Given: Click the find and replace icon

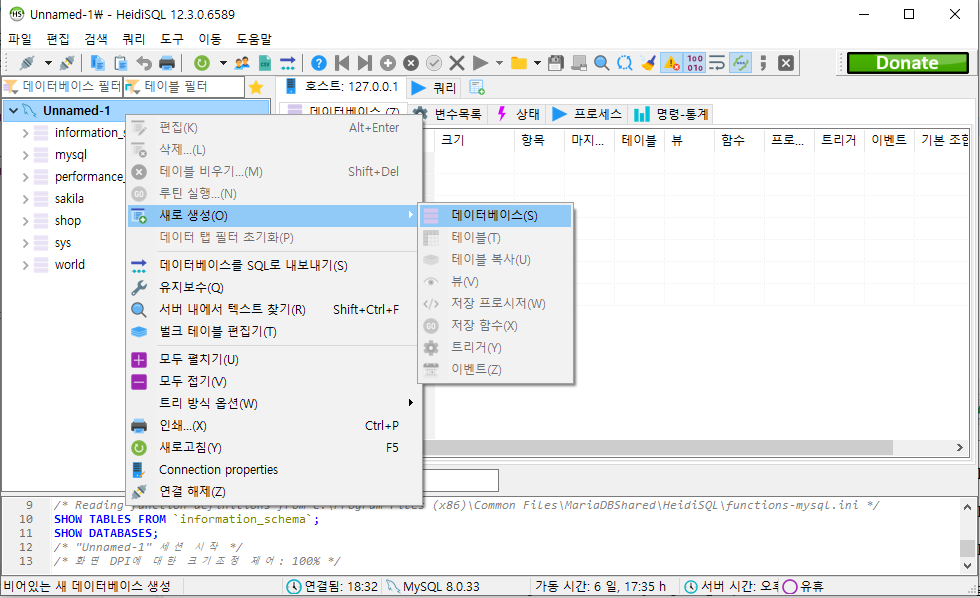Looking at the screenshot, I should pos(624,63).
